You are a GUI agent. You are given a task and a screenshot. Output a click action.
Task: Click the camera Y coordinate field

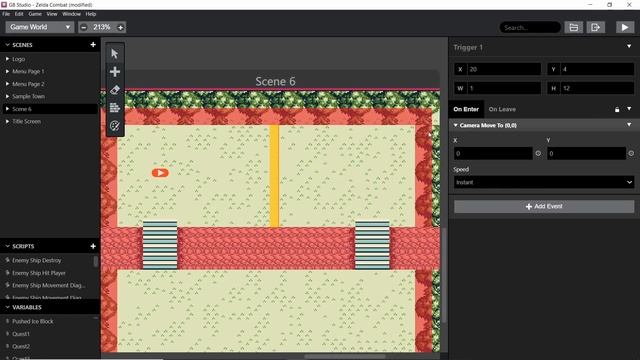point(586,153)
